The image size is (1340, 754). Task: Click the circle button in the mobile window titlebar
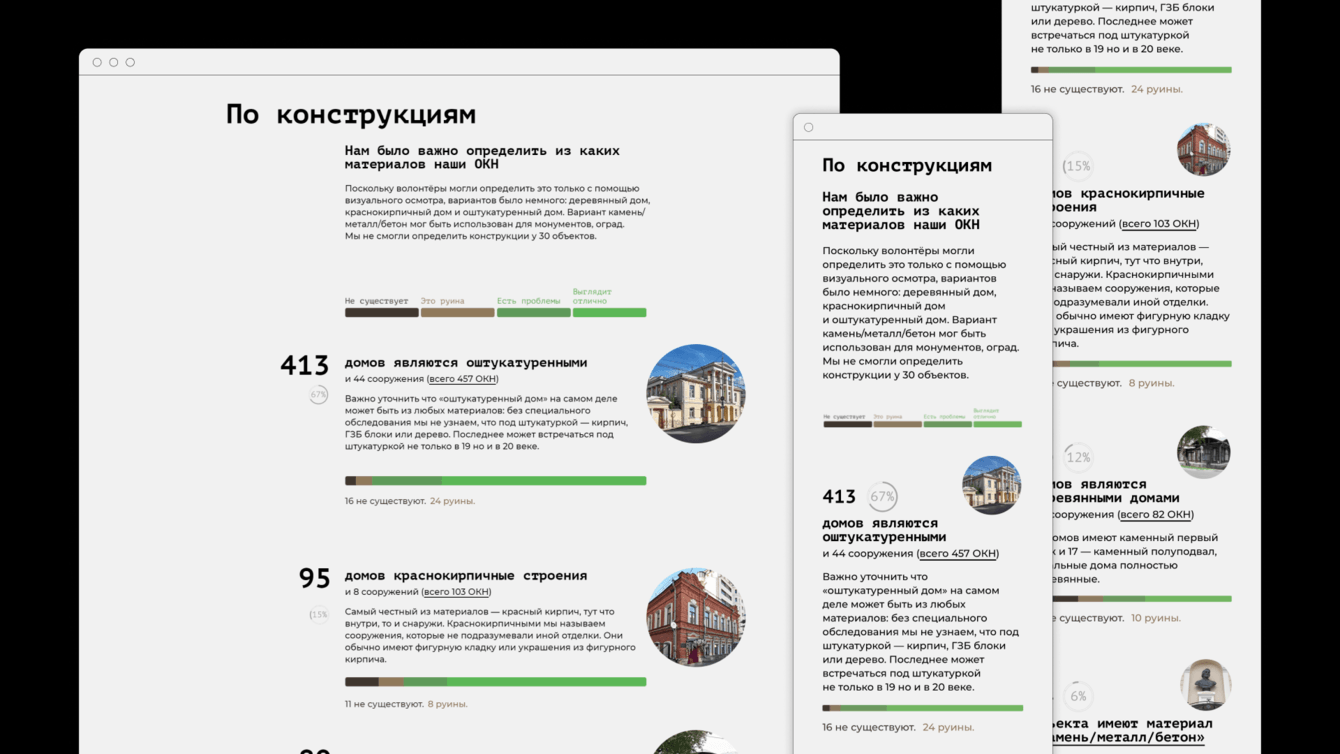(808, 127)
